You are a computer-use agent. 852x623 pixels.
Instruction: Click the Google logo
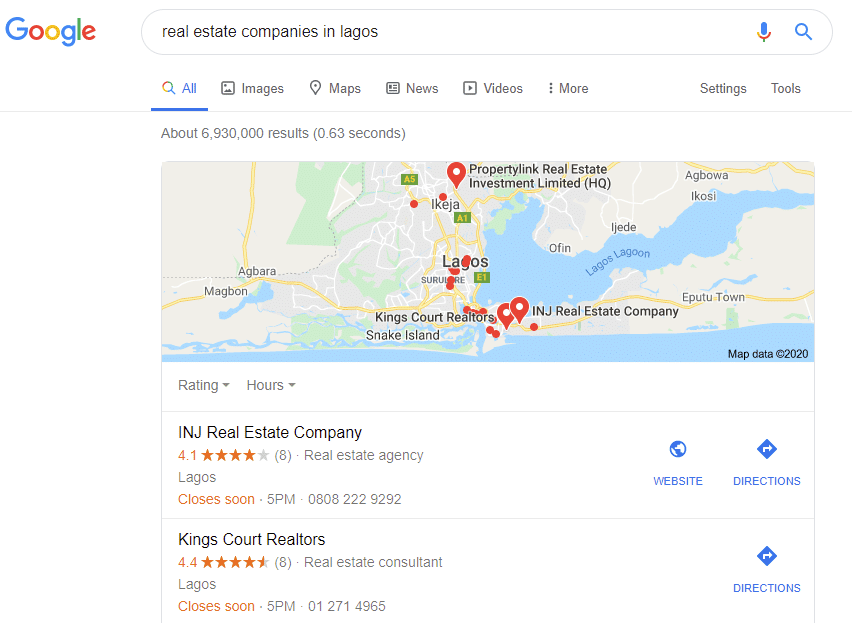click(51, 31)
